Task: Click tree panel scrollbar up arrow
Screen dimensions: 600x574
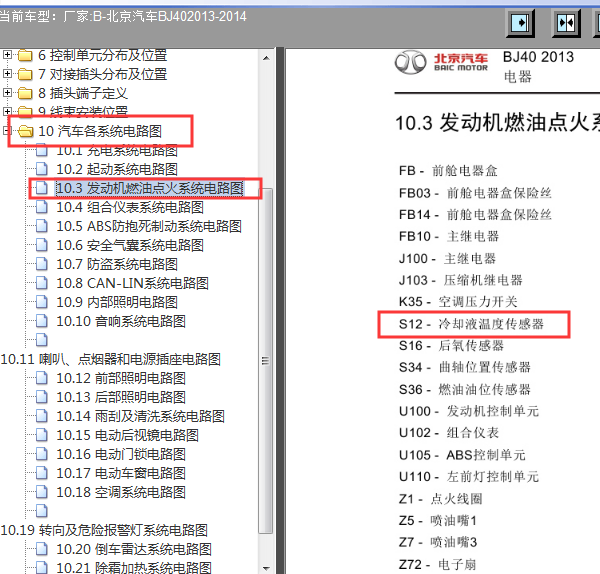Action: click(x=266, y=58)
